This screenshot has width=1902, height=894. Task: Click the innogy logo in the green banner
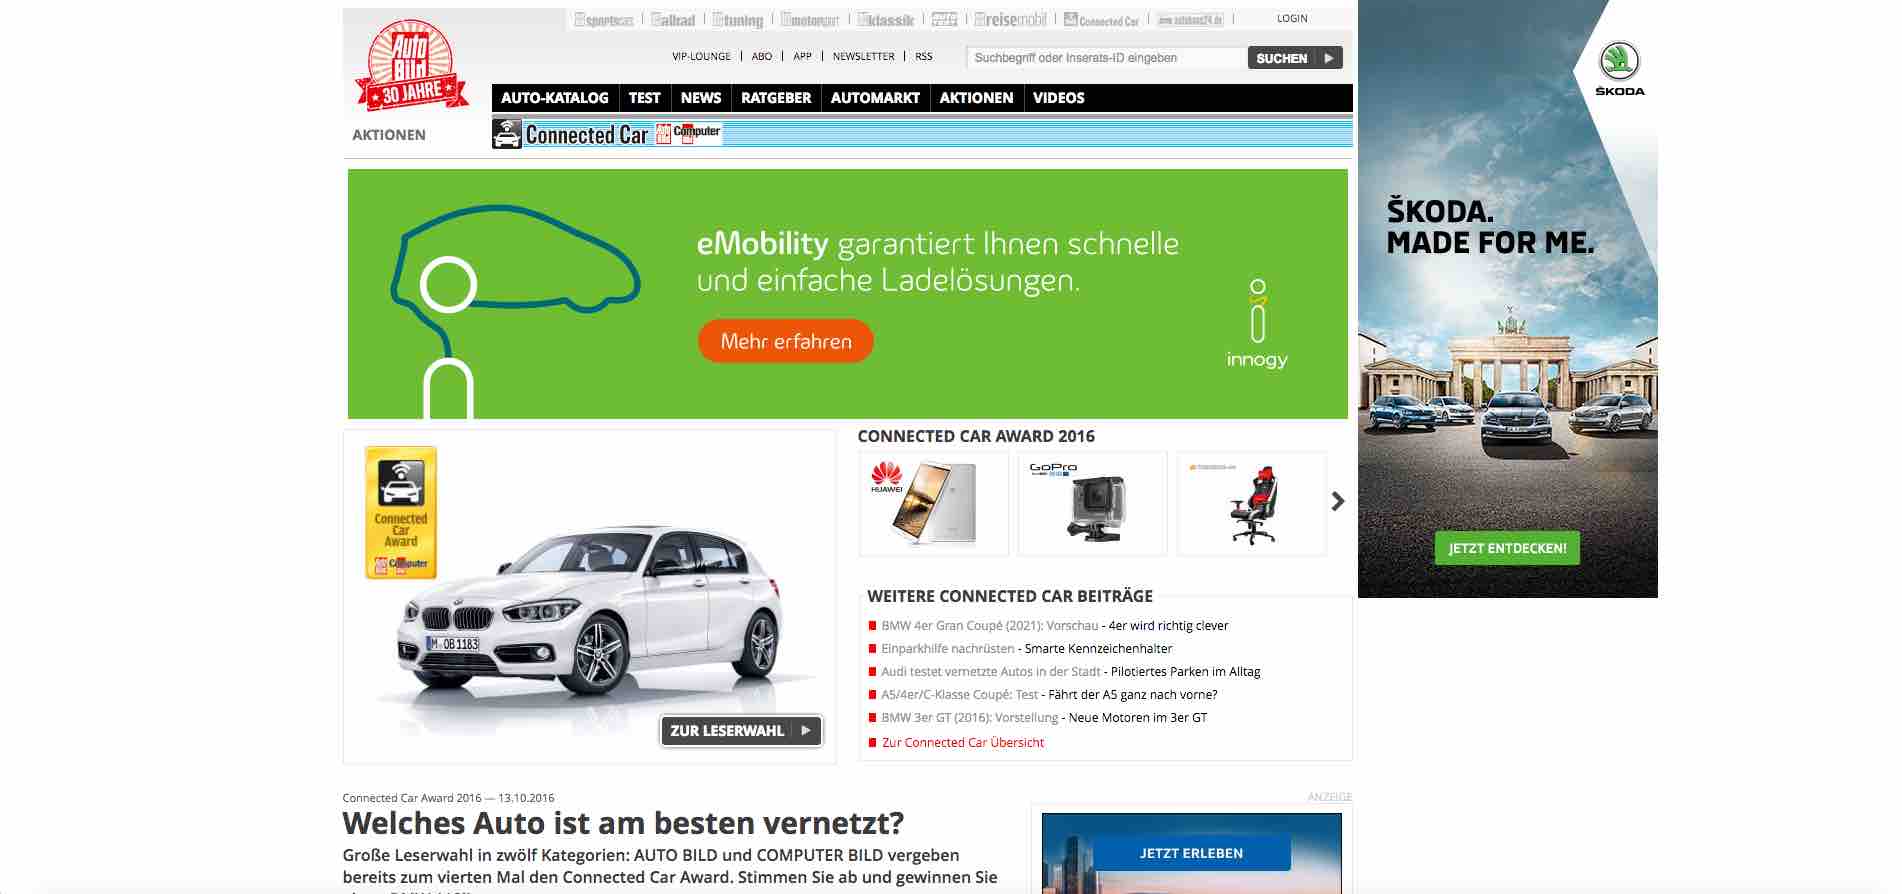(1257, 324)
